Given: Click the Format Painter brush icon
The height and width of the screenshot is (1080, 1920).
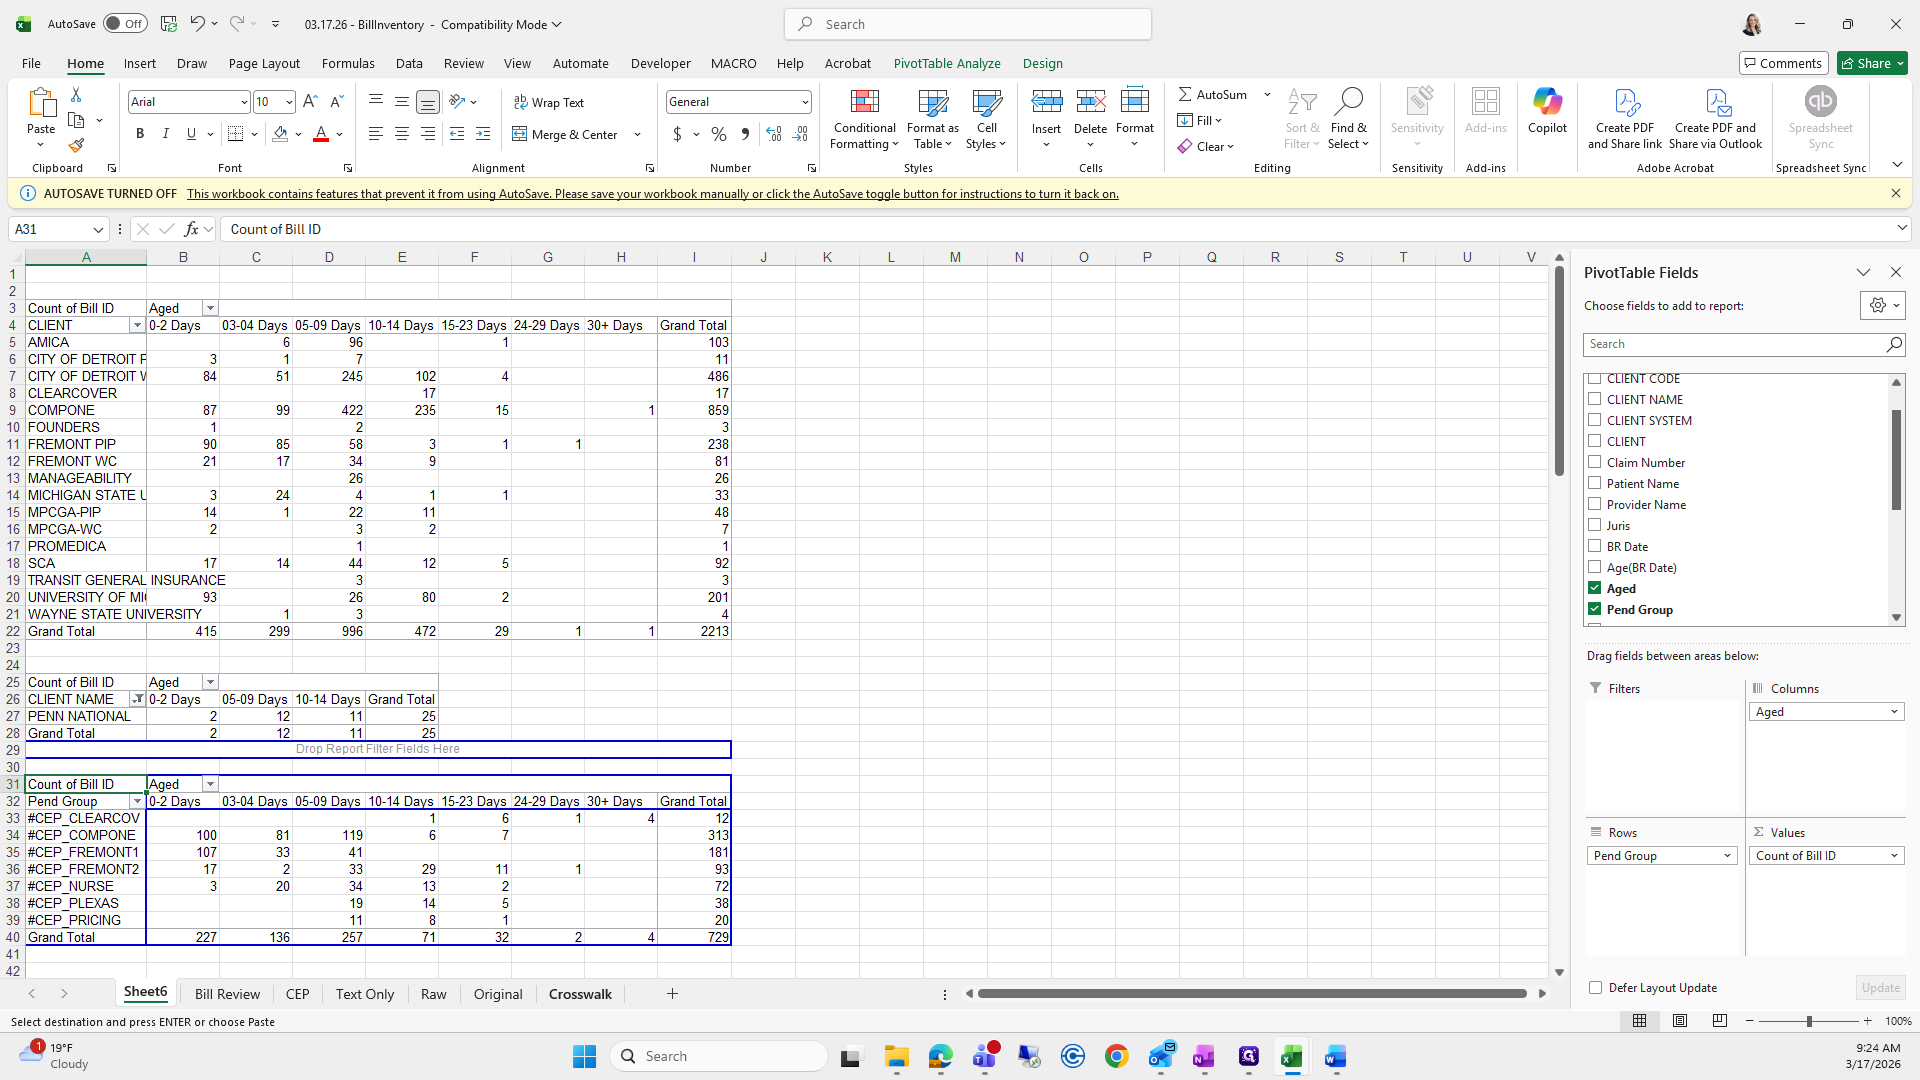Looking at the screenshot, I should 76,146.
